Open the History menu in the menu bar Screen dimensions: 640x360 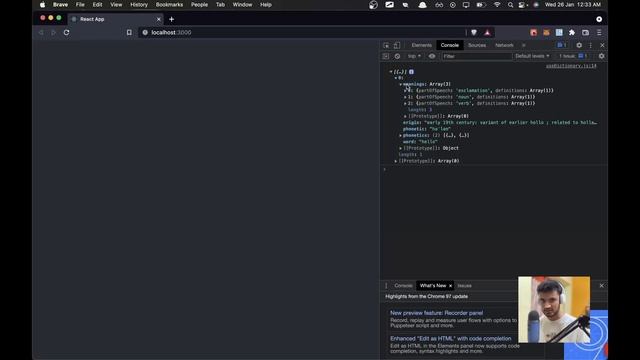pos(139,5)
